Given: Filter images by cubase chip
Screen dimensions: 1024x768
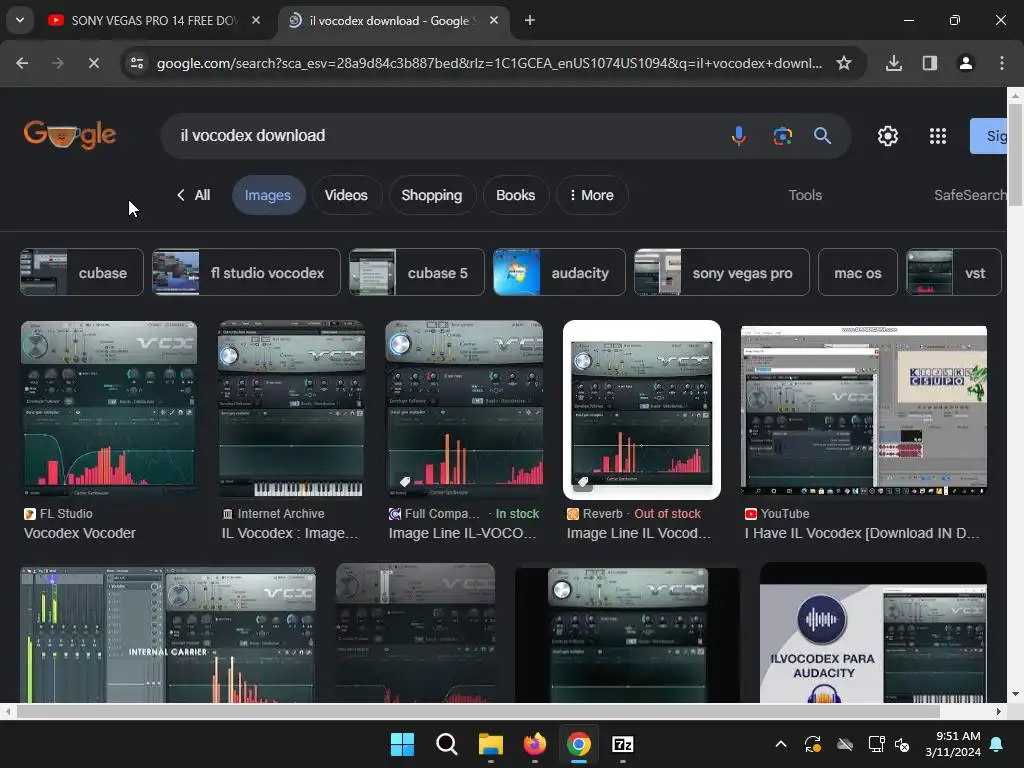Looking at the screenshot, I should click(82, 272).
